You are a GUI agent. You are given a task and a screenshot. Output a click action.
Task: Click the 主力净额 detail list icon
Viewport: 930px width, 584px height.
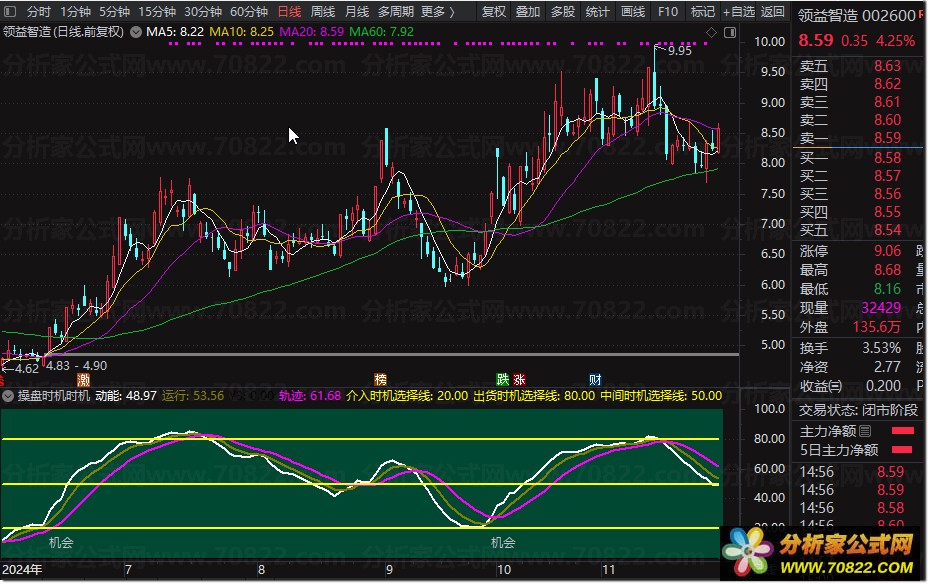(x=865, y=431)
